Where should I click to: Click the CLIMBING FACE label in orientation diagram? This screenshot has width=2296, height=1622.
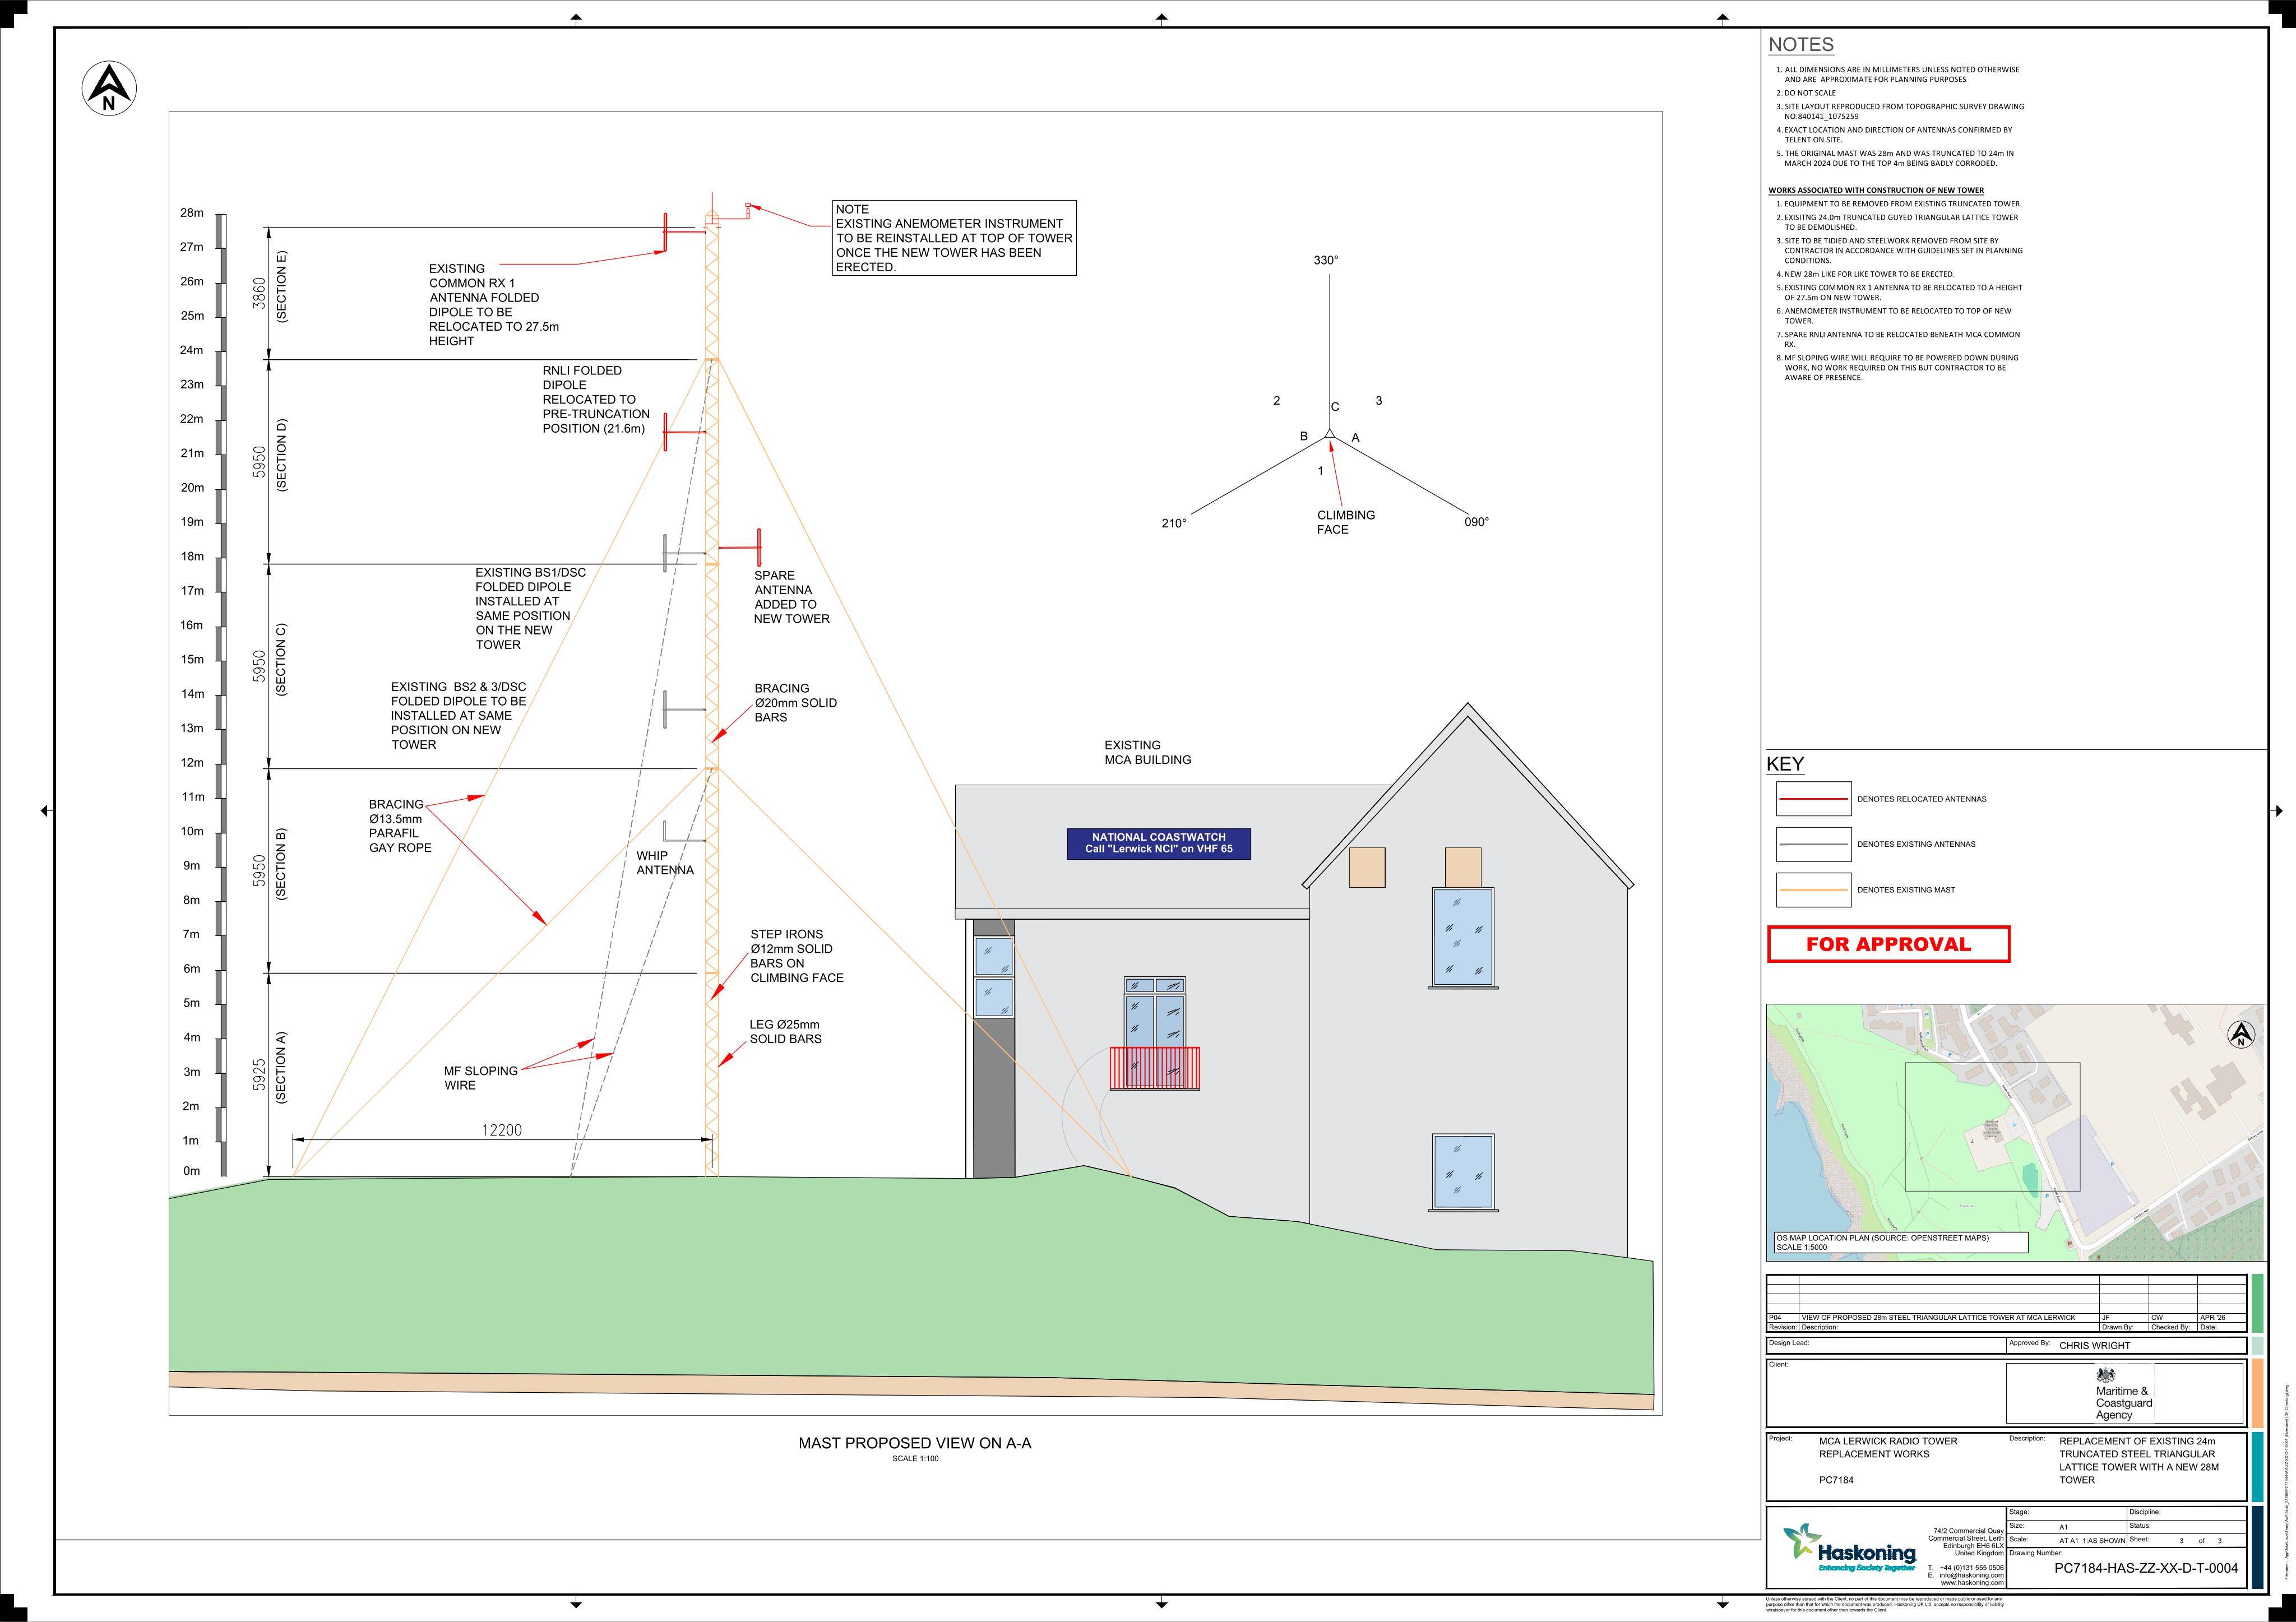click(1345, 522)
